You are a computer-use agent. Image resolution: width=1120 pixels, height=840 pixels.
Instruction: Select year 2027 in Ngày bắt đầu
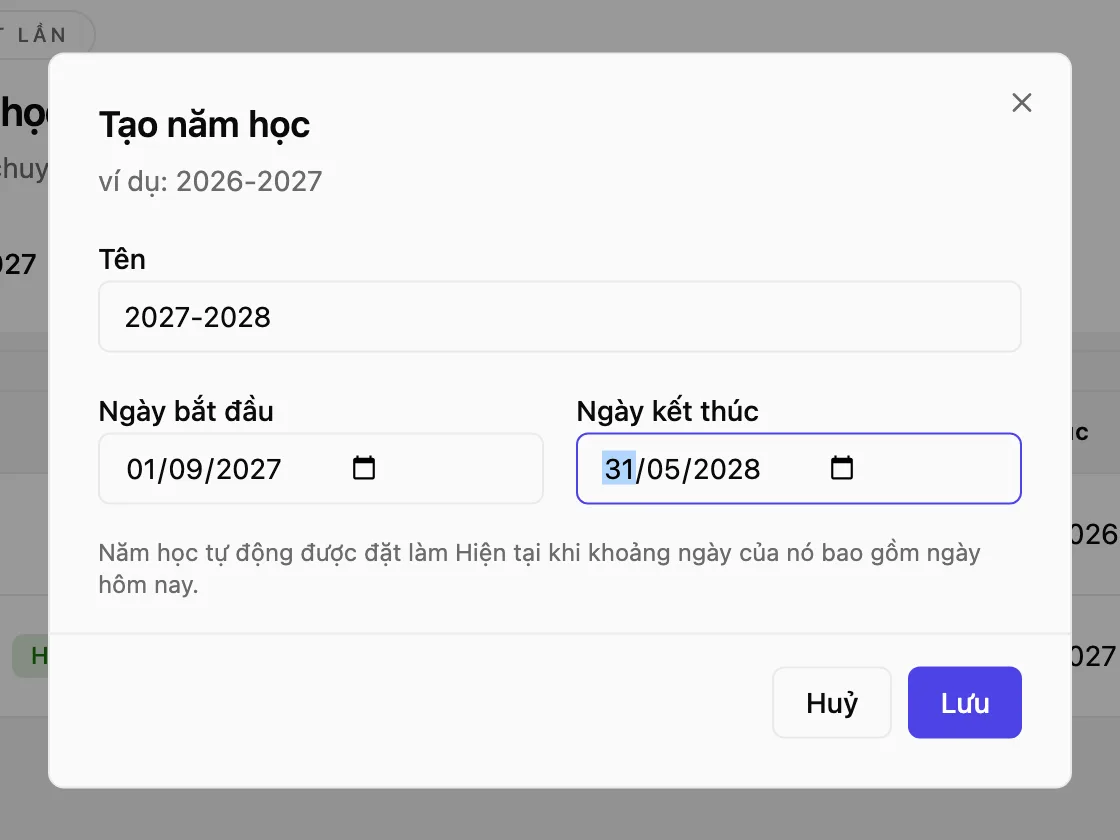coord(249,469)
